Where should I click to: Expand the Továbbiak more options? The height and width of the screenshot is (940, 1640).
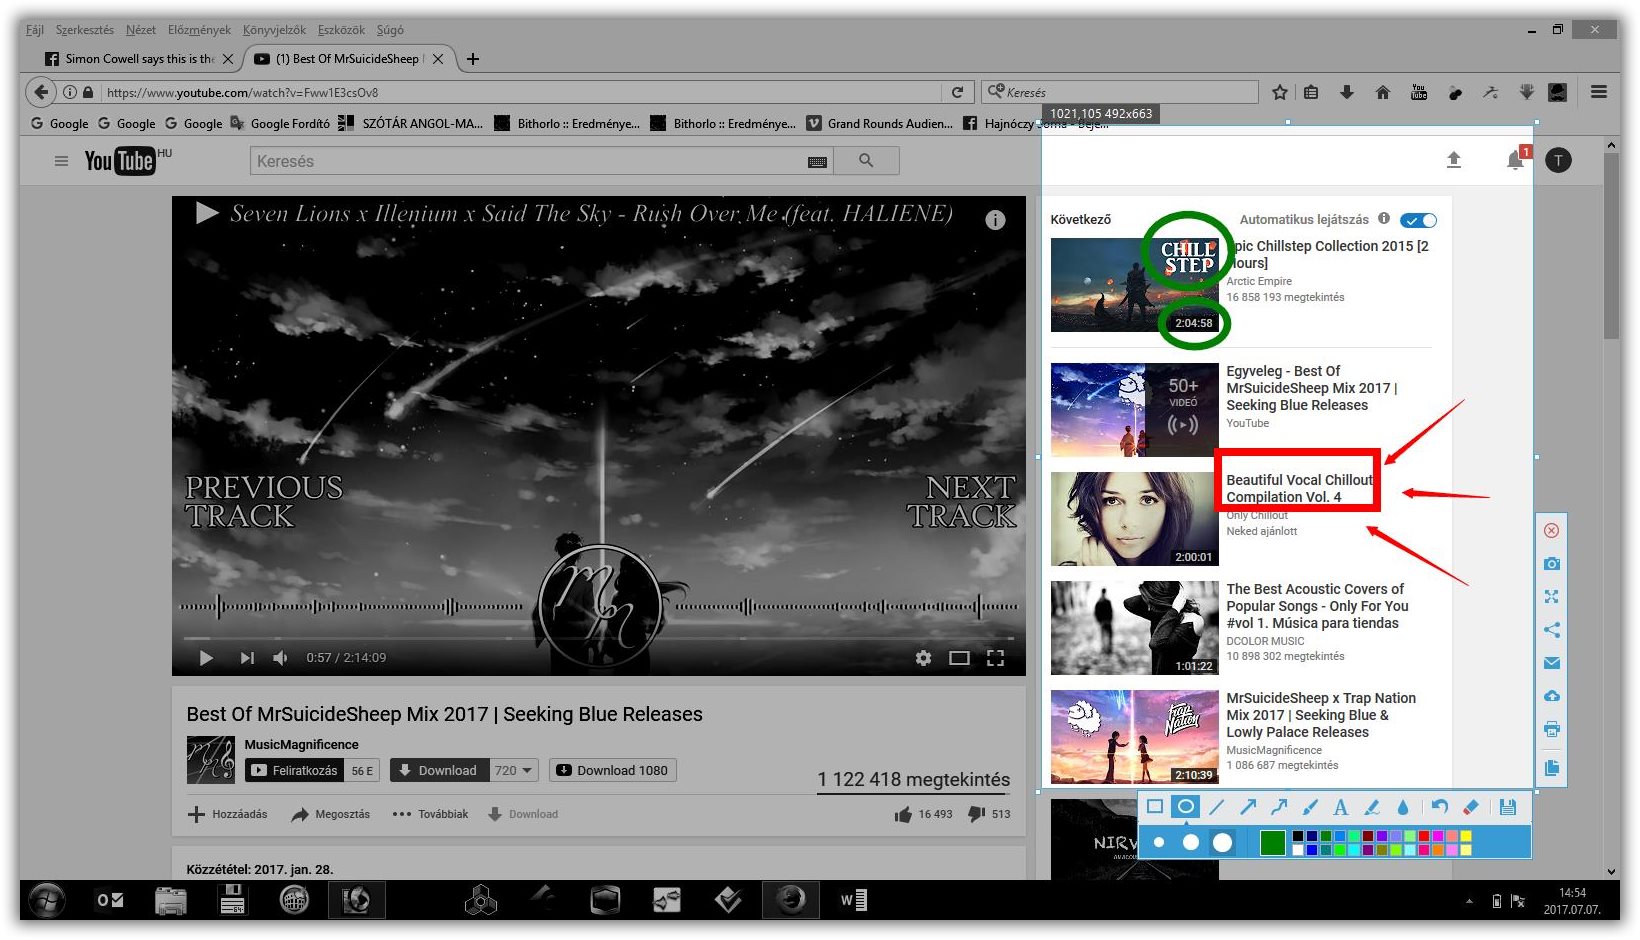click(x=430, y=814)
